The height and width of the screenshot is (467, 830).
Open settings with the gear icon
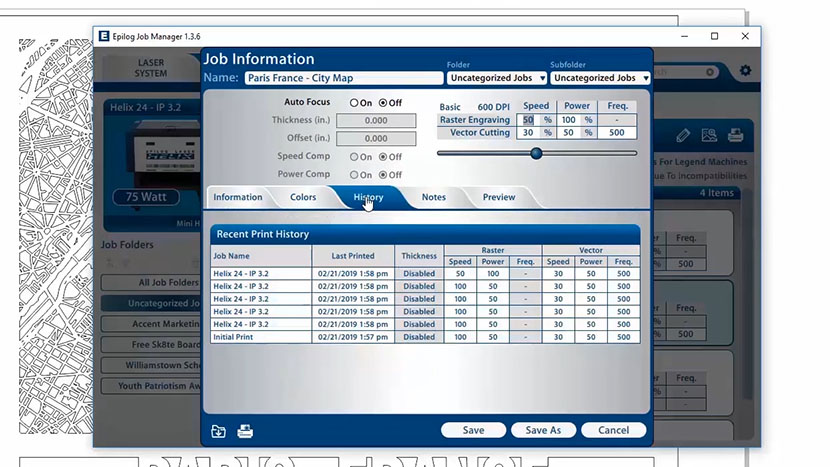745,71
